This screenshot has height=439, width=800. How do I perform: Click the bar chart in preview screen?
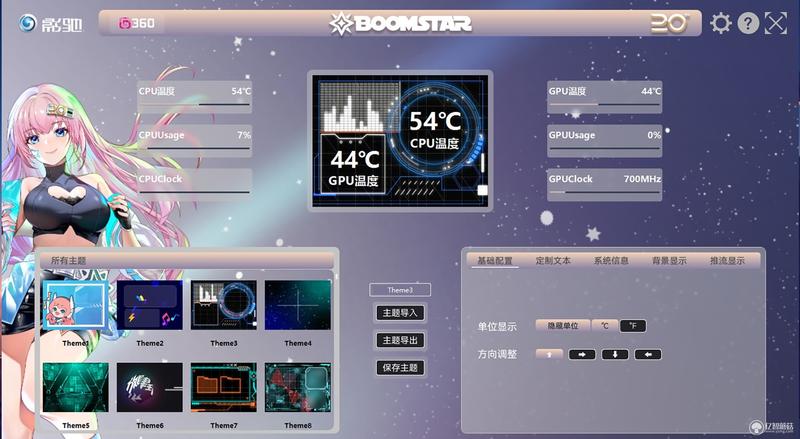click(x=359, y=108)
